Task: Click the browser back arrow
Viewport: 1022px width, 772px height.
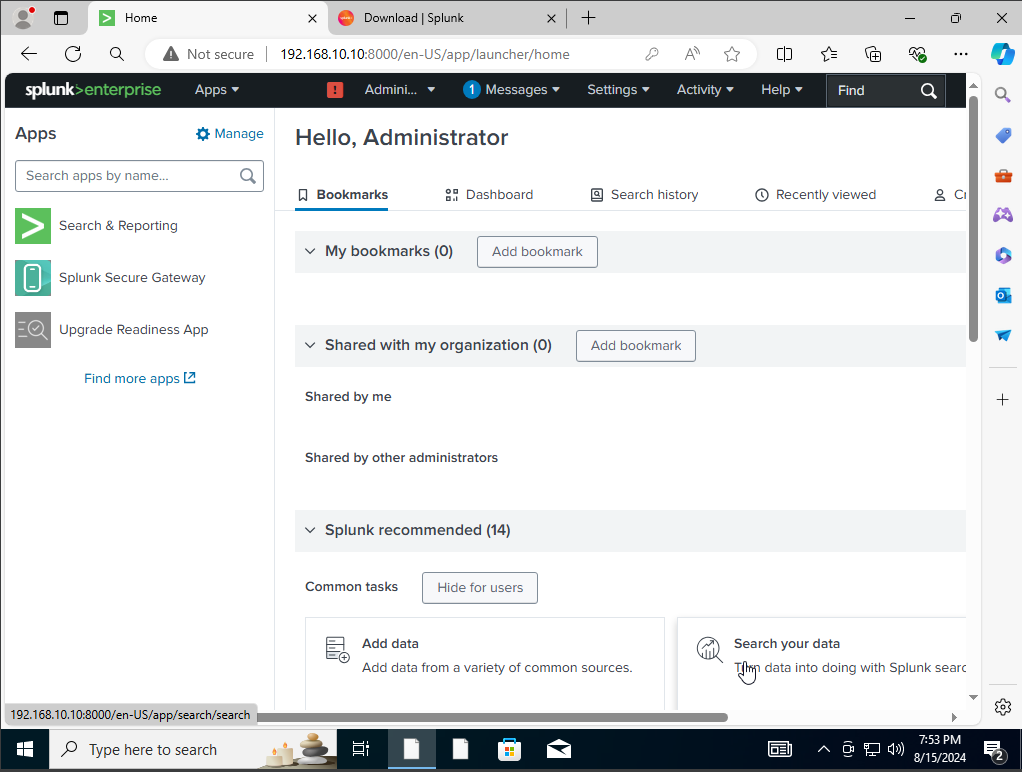Action: click(29, 54)
